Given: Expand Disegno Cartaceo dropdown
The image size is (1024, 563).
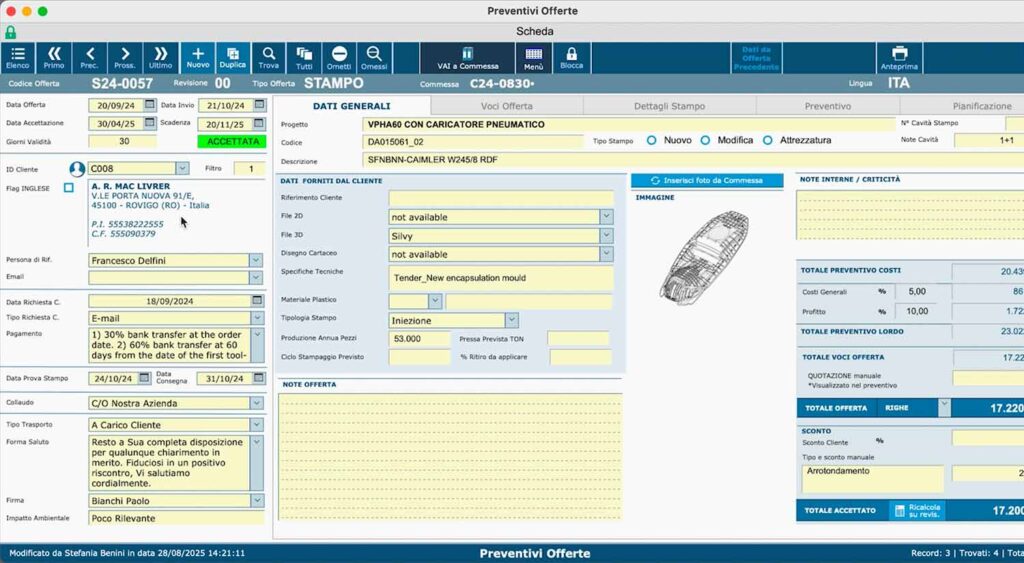Looking at the screenshot, I should [606, 254].
